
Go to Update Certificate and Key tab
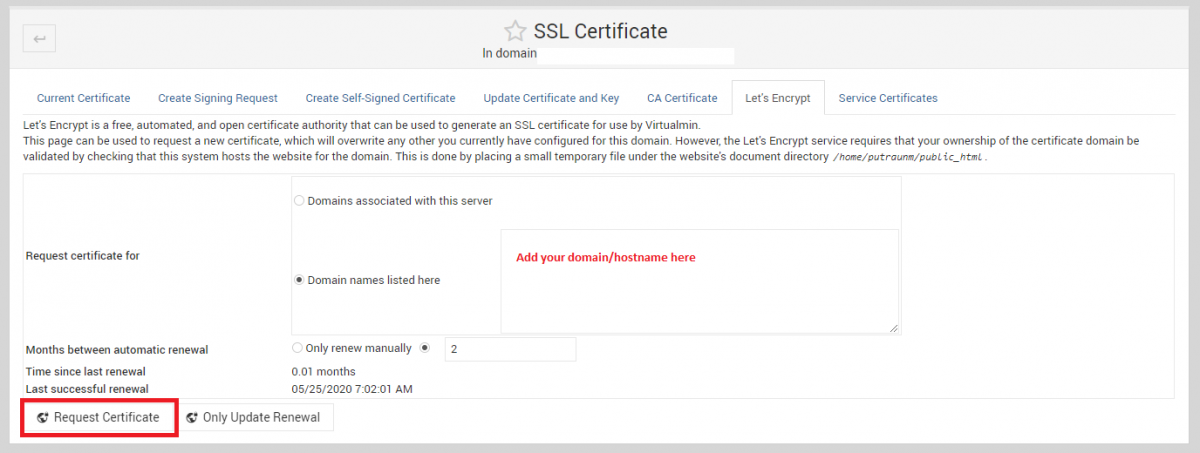point(551,98)
